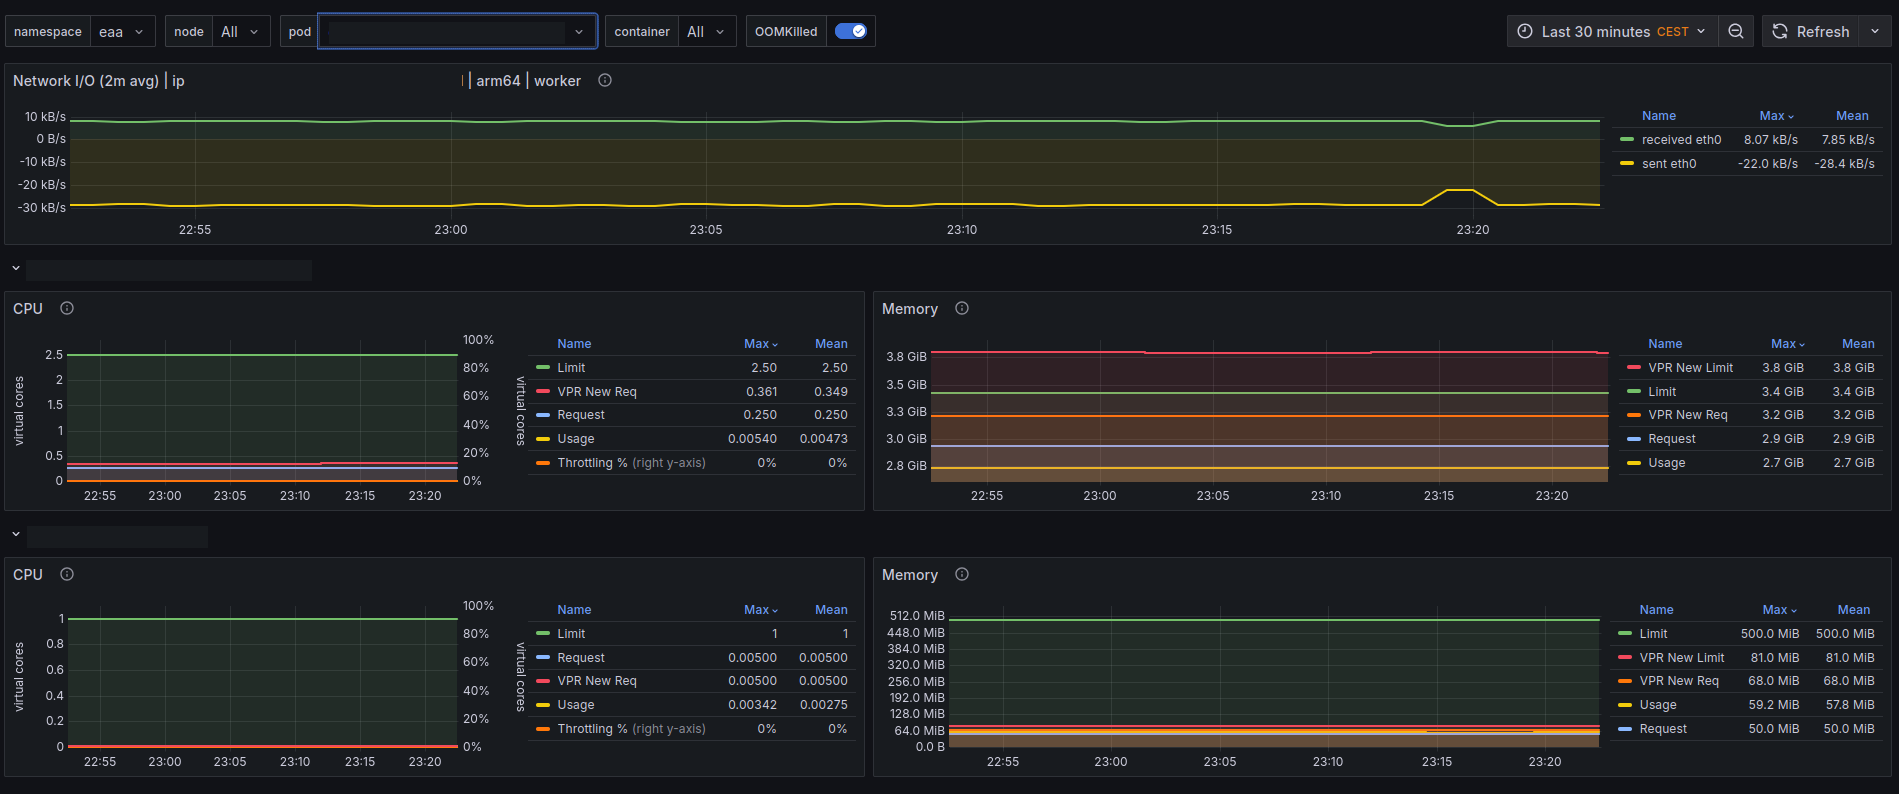Click the pod selection input field
Image resolution: width=1899 pixels, height=794 pixels.
[x=447, y=31]
